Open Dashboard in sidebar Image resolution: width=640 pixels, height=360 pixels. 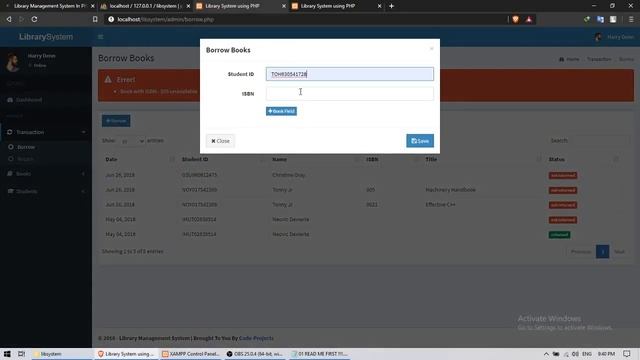point(46,100)
